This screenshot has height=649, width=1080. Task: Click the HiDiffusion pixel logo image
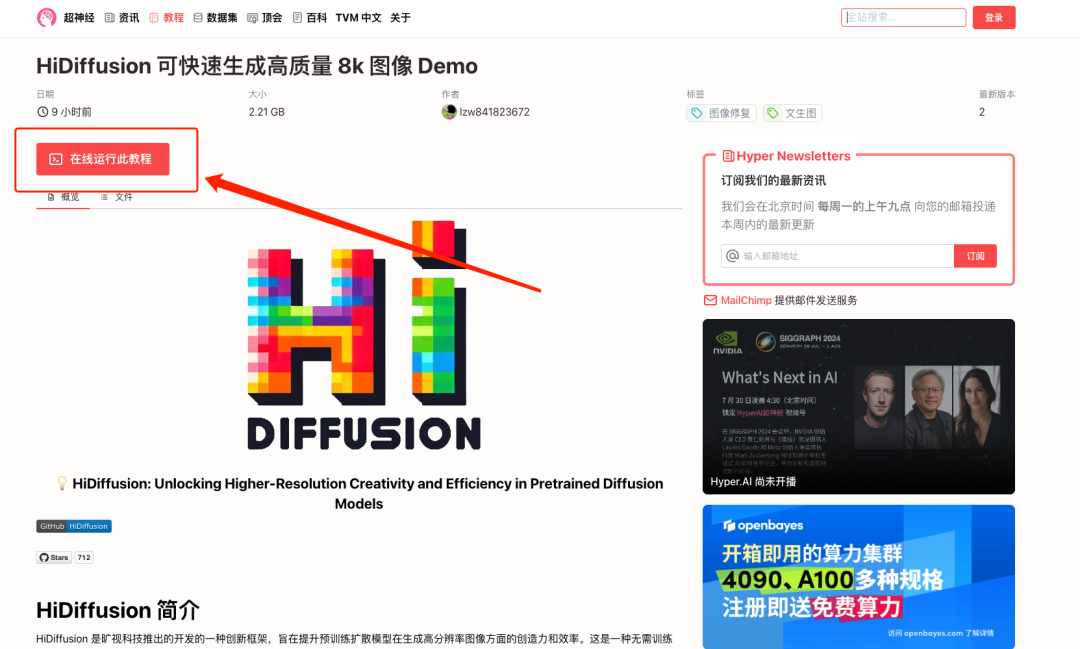click(364, 336)
